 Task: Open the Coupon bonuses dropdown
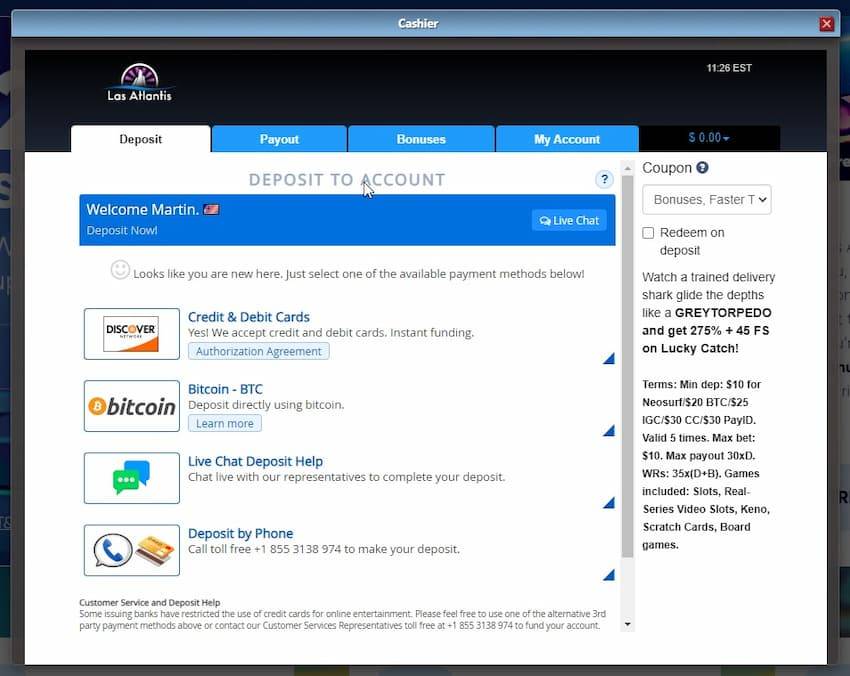(x=707, y=200)
